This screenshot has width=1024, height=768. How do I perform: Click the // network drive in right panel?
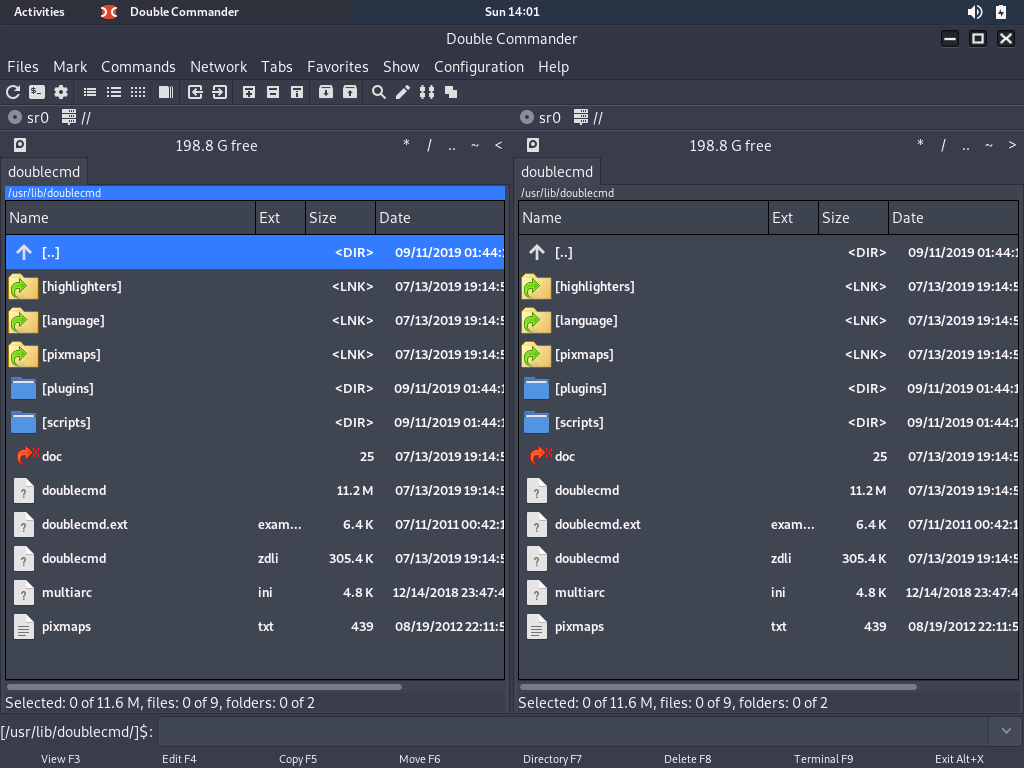pos(588,118)
